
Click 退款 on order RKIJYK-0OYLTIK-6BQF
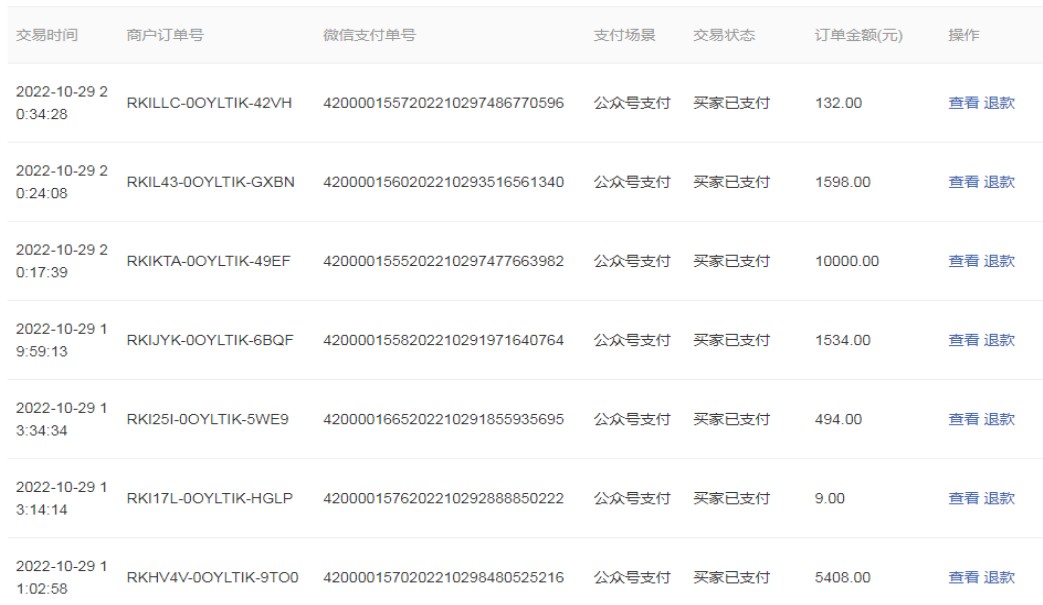point(999,340)
